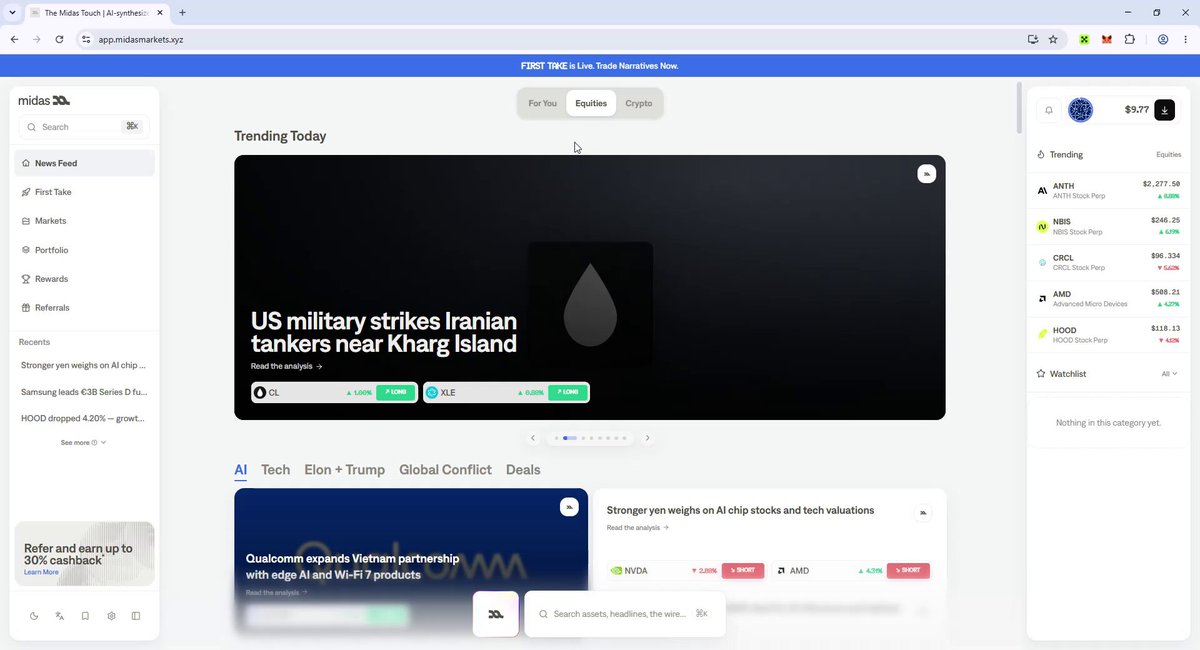Select the Equities tab
This screenshot has width=1200, height=650.
click(x=591, y=103)
